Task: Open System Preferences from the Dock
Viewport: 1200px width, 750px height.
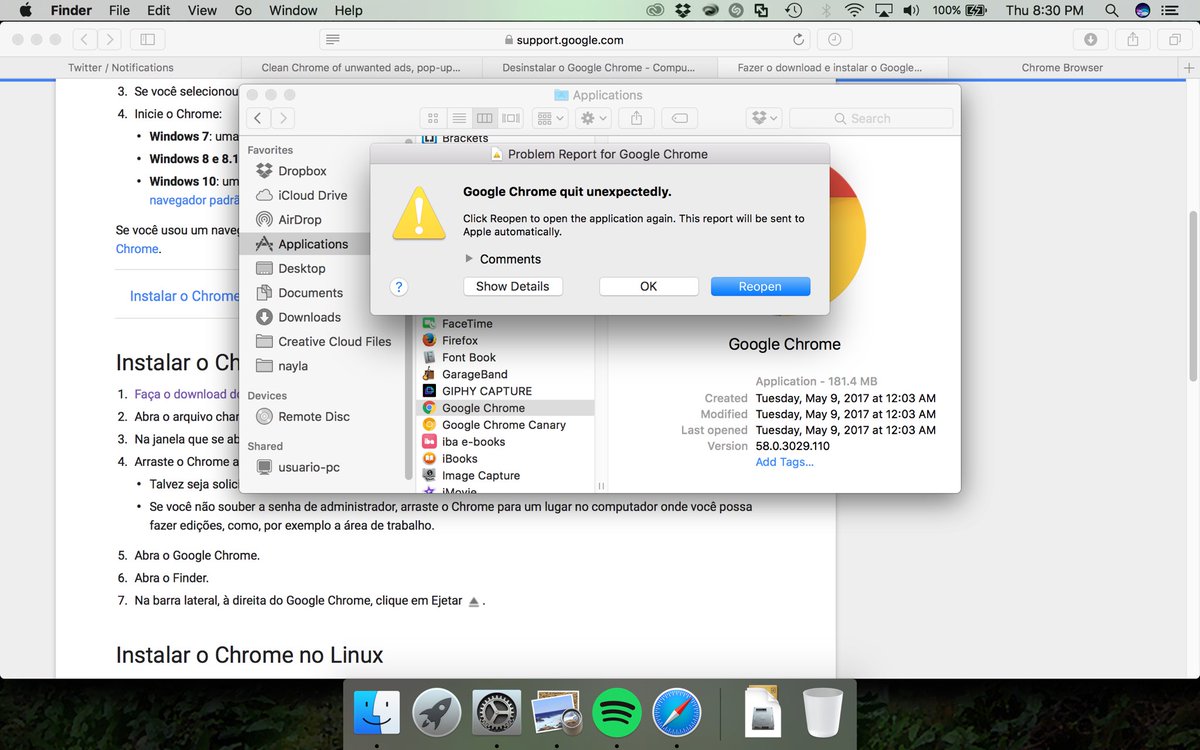Action: pyautogui.click(x=497, y=712)
